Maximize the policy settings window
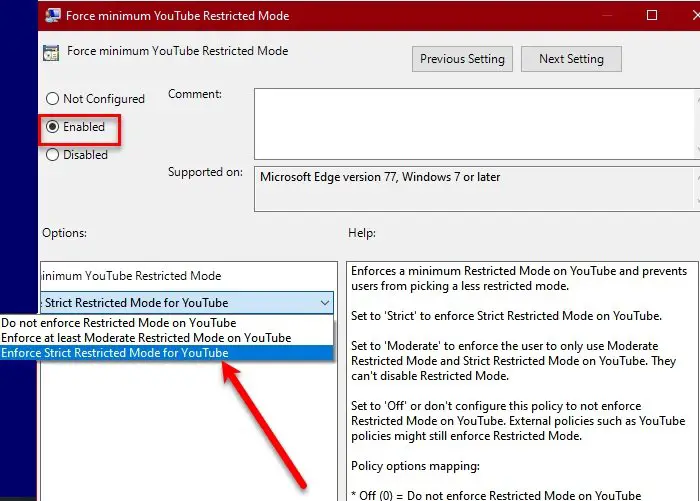The width and height of the screenshot is (700, 501). pos(652,15)
